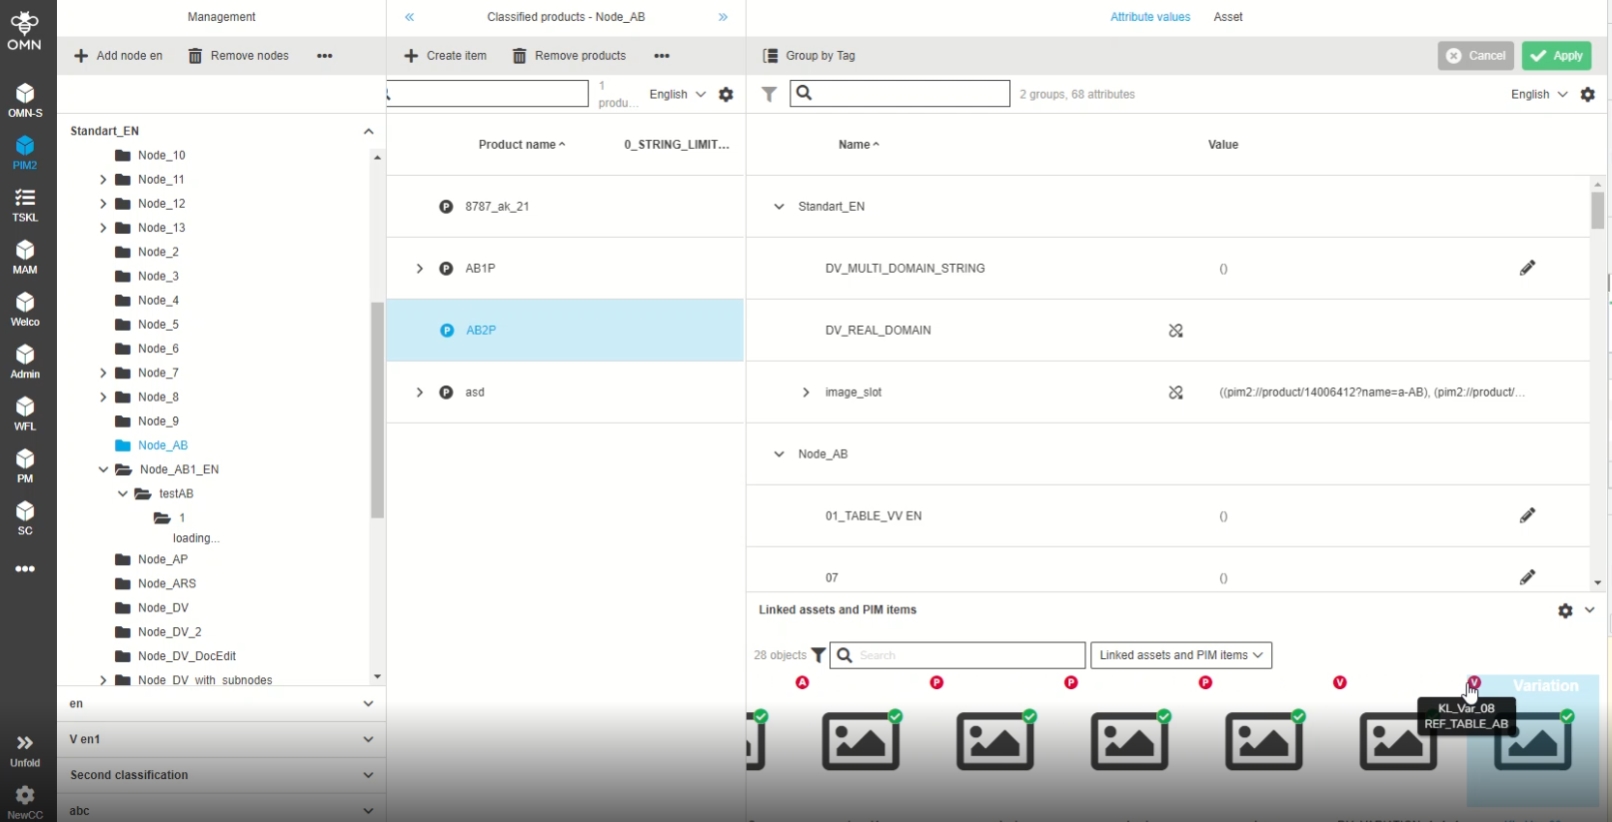This screenshot has height=822, width=1612.
Task: Click the Create item button
Action: click(x=446, y=56)
